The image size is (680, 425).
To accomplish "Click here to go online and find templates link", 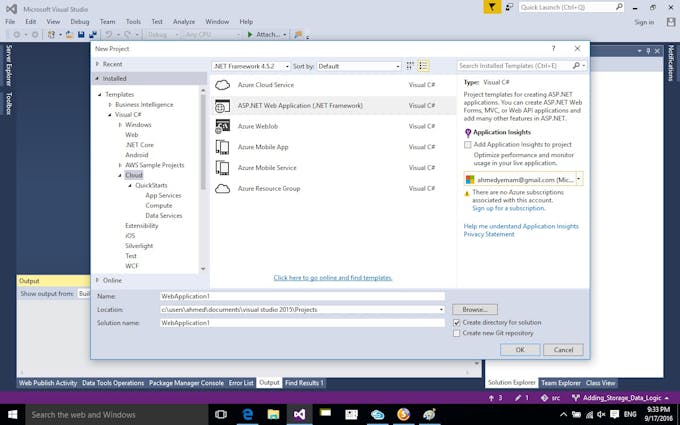I will [333, 278].
